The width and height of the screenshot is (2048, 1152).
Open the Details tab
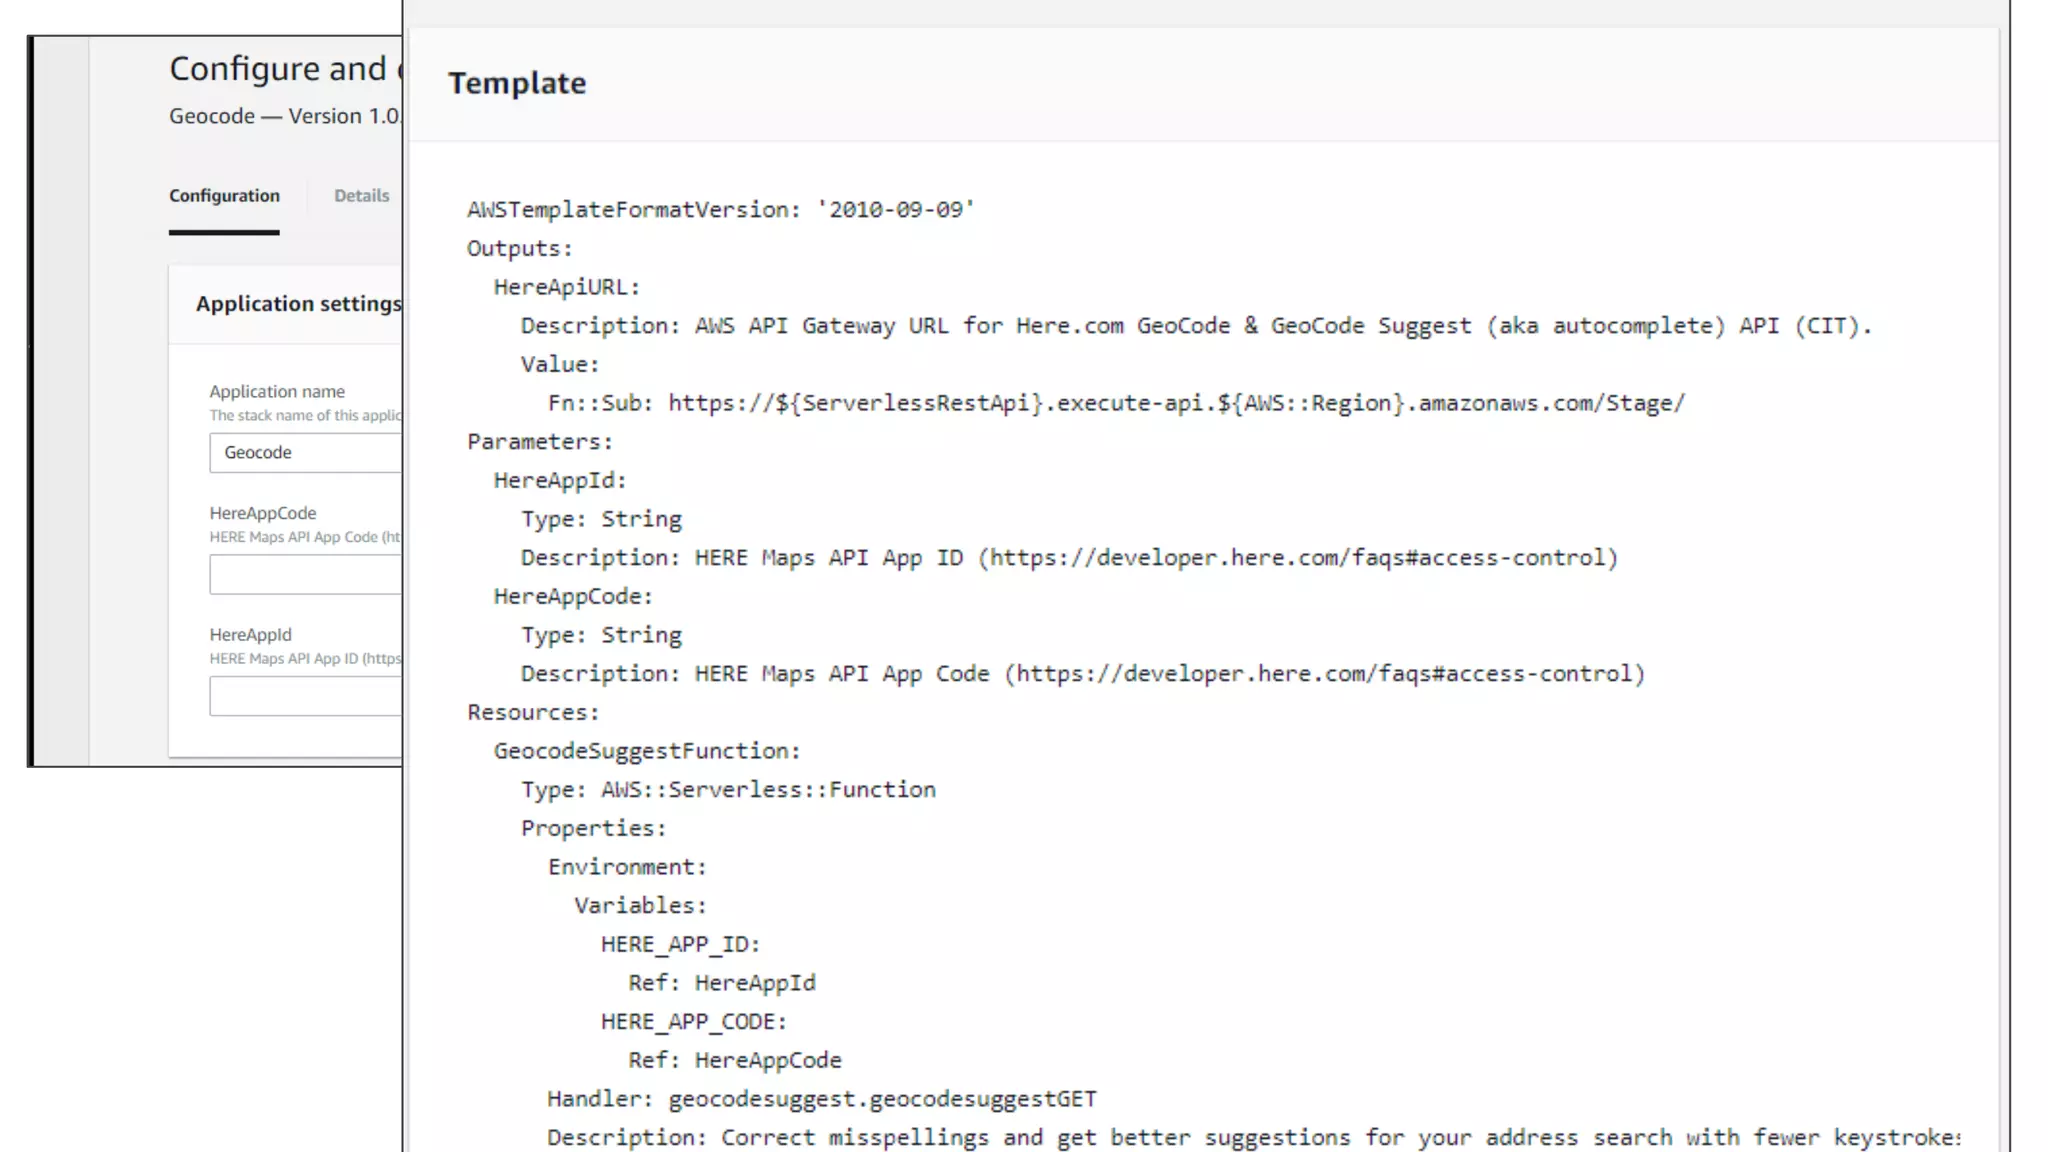[x=361, y=196]
